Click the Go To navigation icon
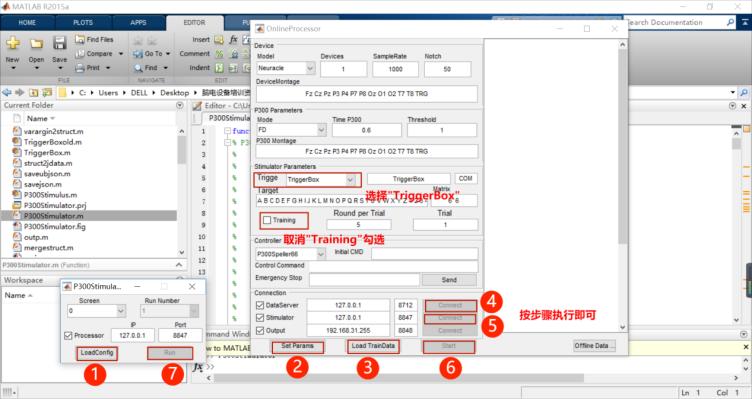752x399 pixels. coord(138,54)
